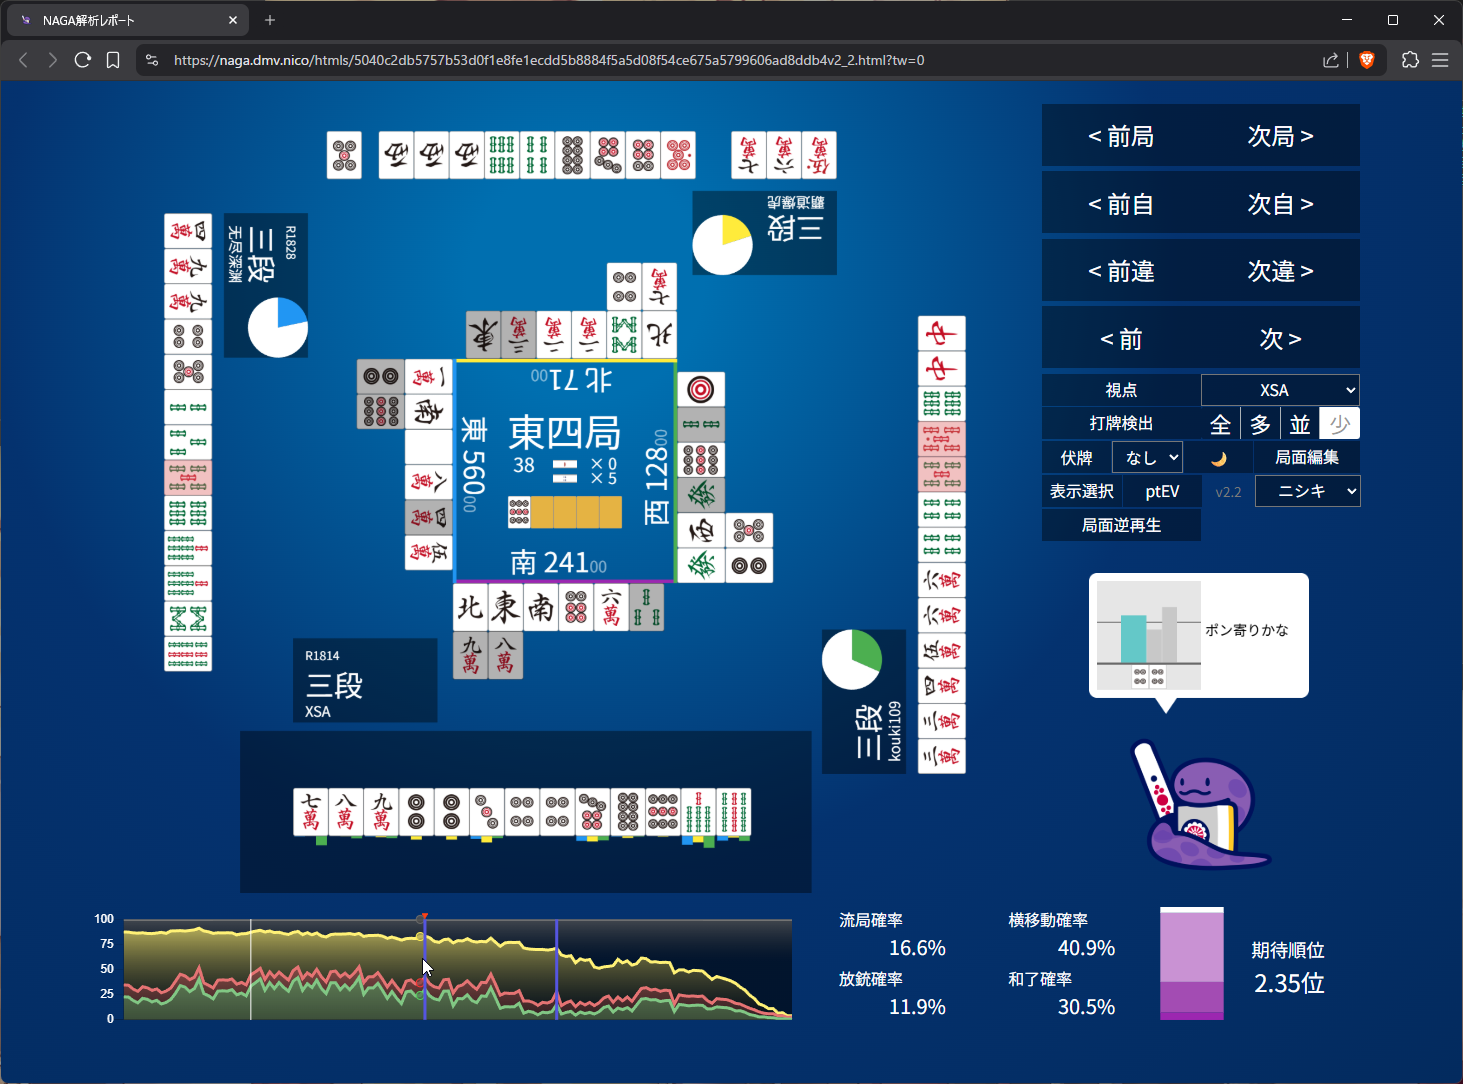Open the ニシキ model dropdown
The width and height of the screenshot is (1463, 1084).
pos(1307,491)
